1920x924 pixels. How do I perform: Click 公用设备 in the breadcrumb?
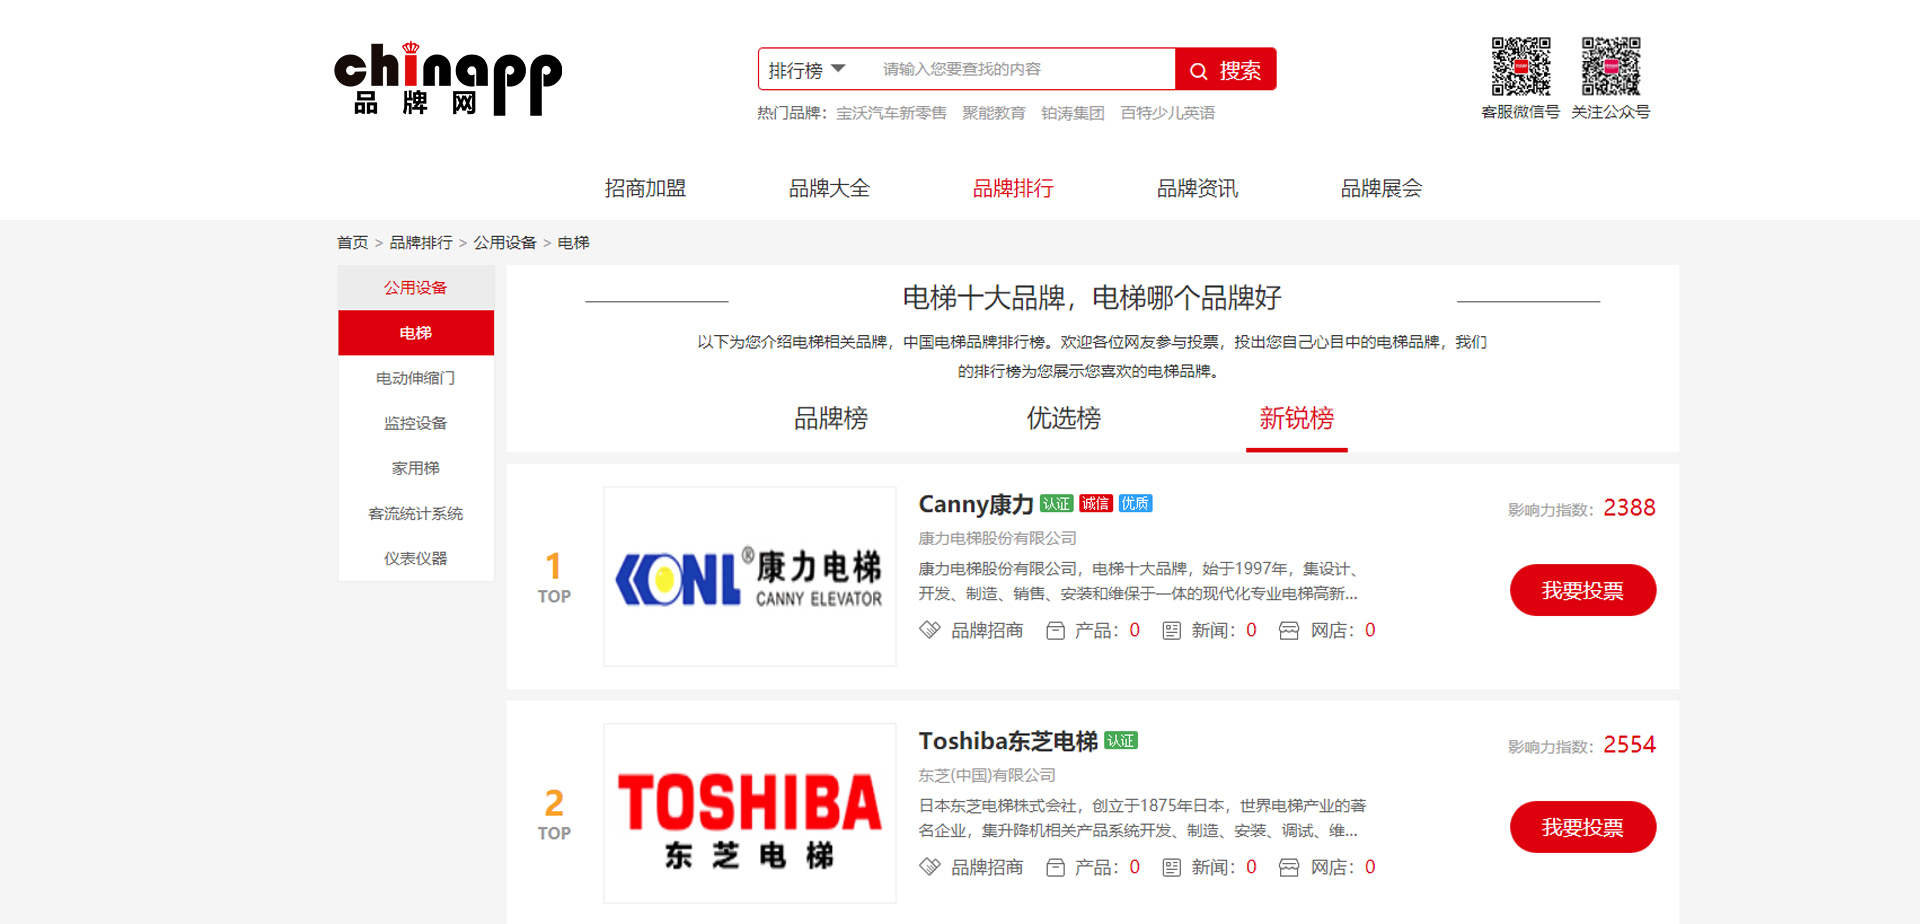[505, 243]
